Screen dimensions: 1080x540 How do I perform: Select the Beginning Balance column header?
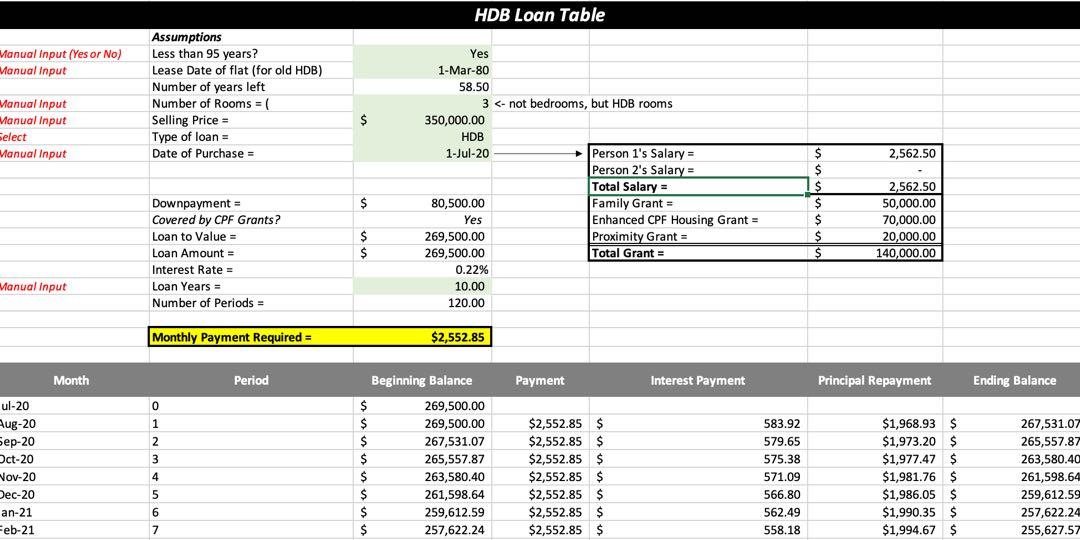(422, 380)
